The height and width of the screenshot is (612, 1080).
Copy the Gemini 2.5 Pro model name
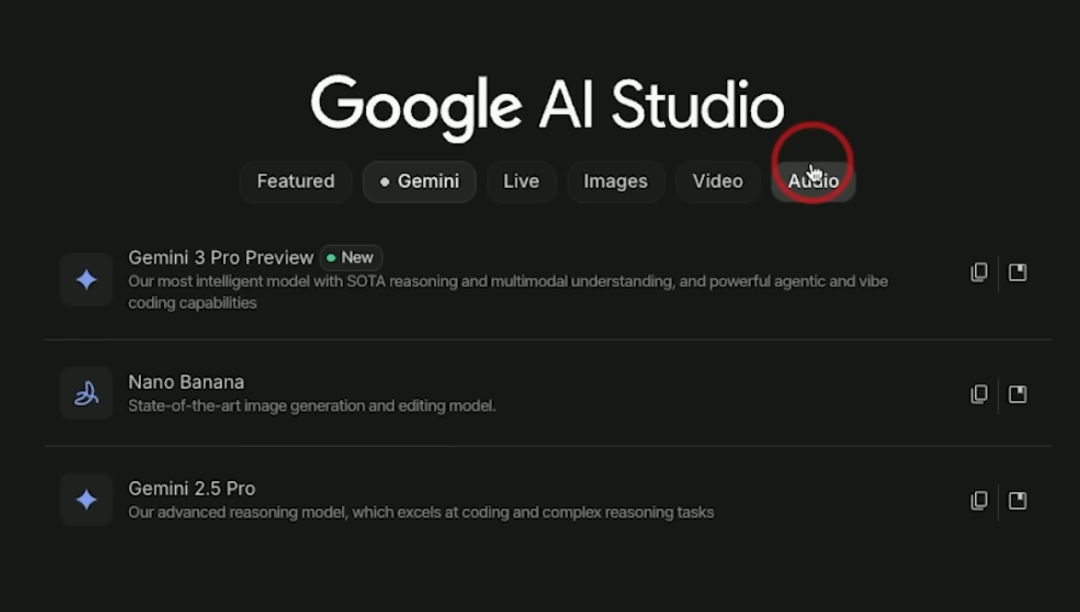(979, 501)
